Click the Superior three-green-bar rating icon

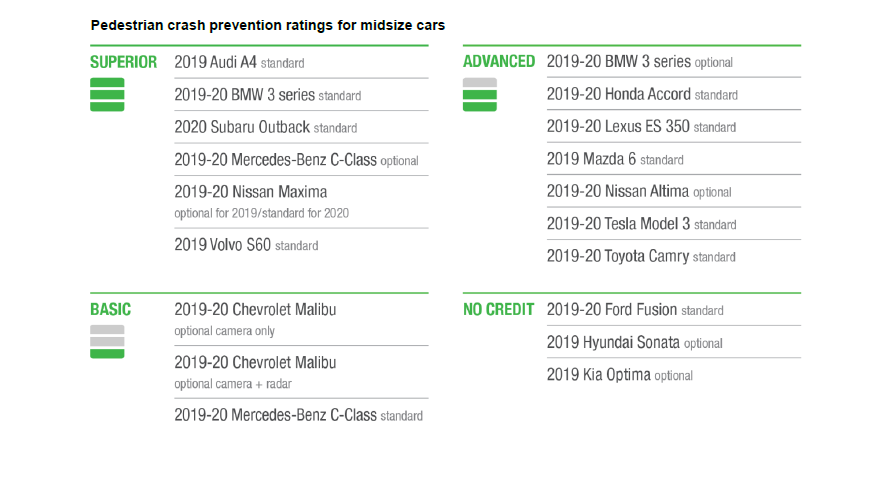tap(107, 94)
